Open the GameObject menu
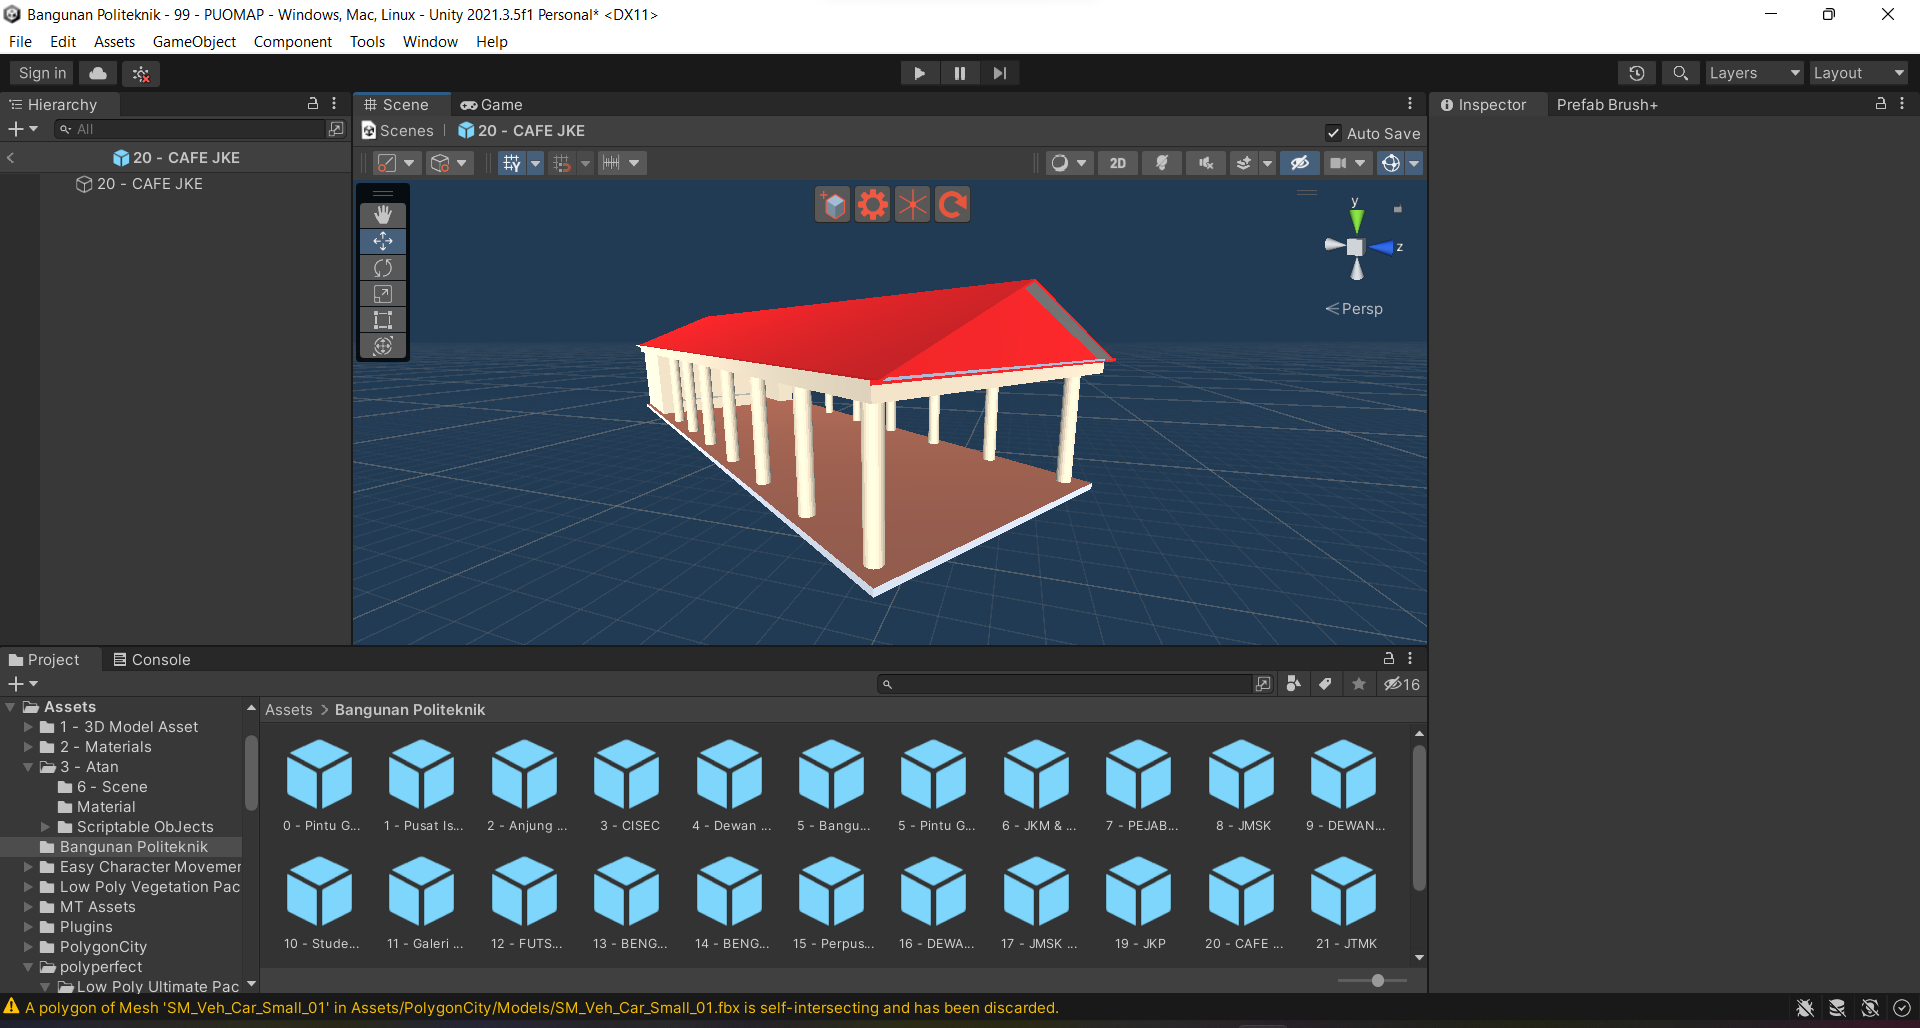 (x=194, y=42)
